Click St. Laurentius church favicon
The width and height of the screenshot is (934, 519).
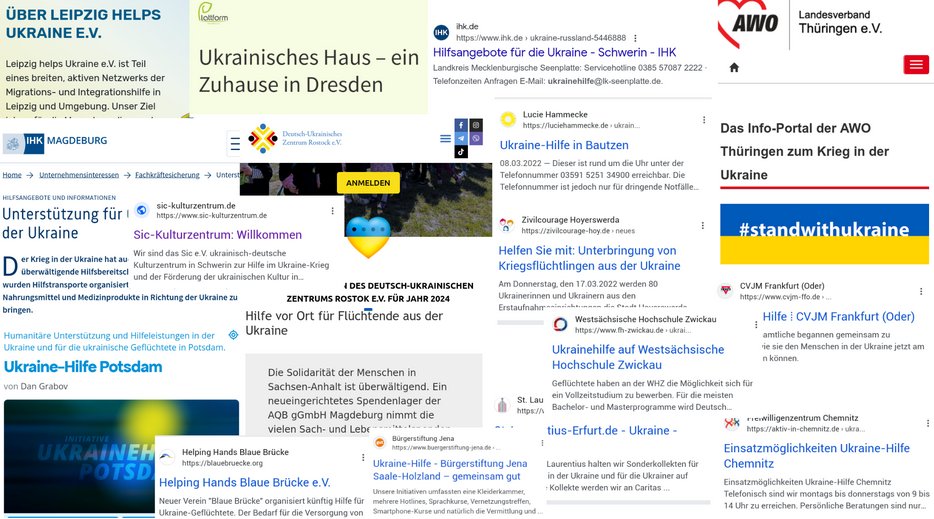[x=502, y=405]
